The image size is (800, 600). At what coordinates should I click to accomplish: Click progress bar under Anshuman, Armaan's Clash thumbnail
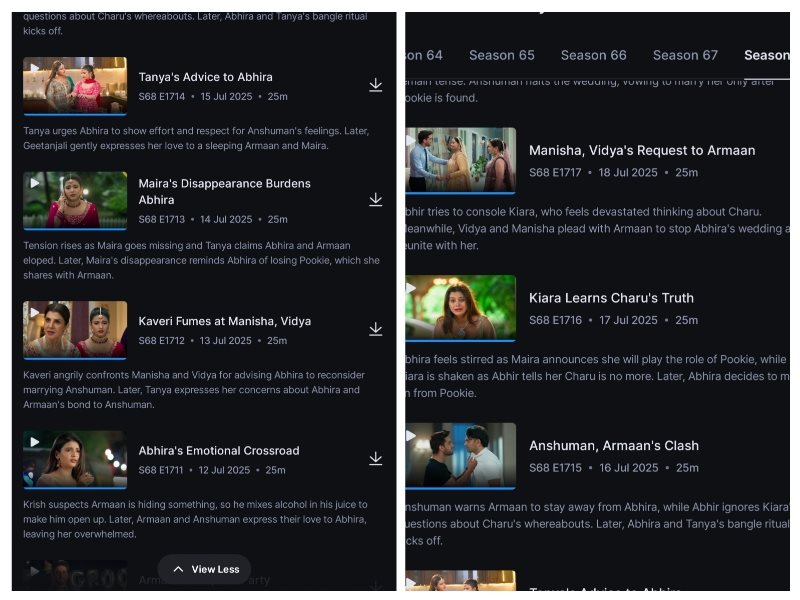[x=461, y=489]
